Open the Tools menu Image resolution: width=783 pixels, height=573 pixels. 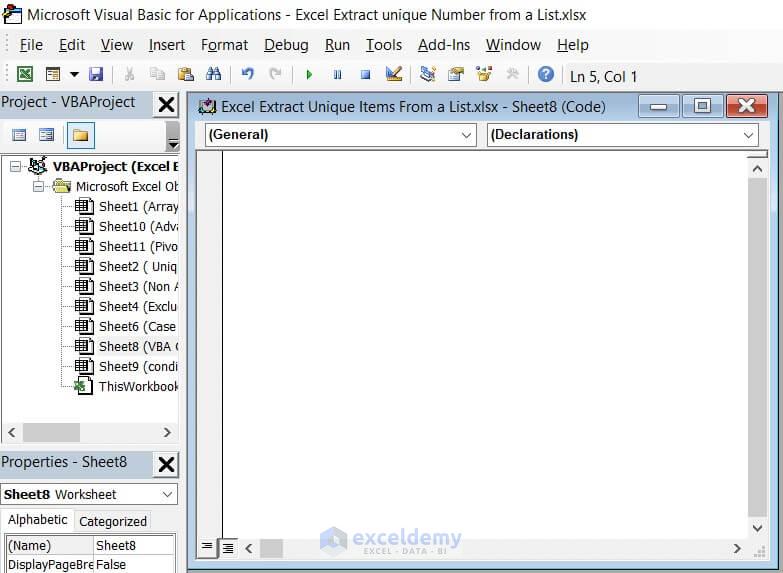click(384, 45)
